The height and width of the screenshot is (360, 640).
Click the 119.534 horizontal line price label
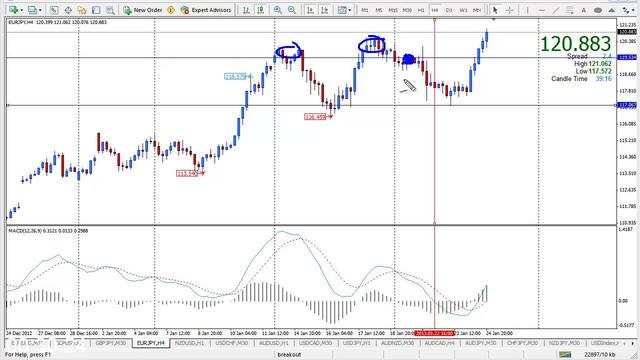[627, 58]
